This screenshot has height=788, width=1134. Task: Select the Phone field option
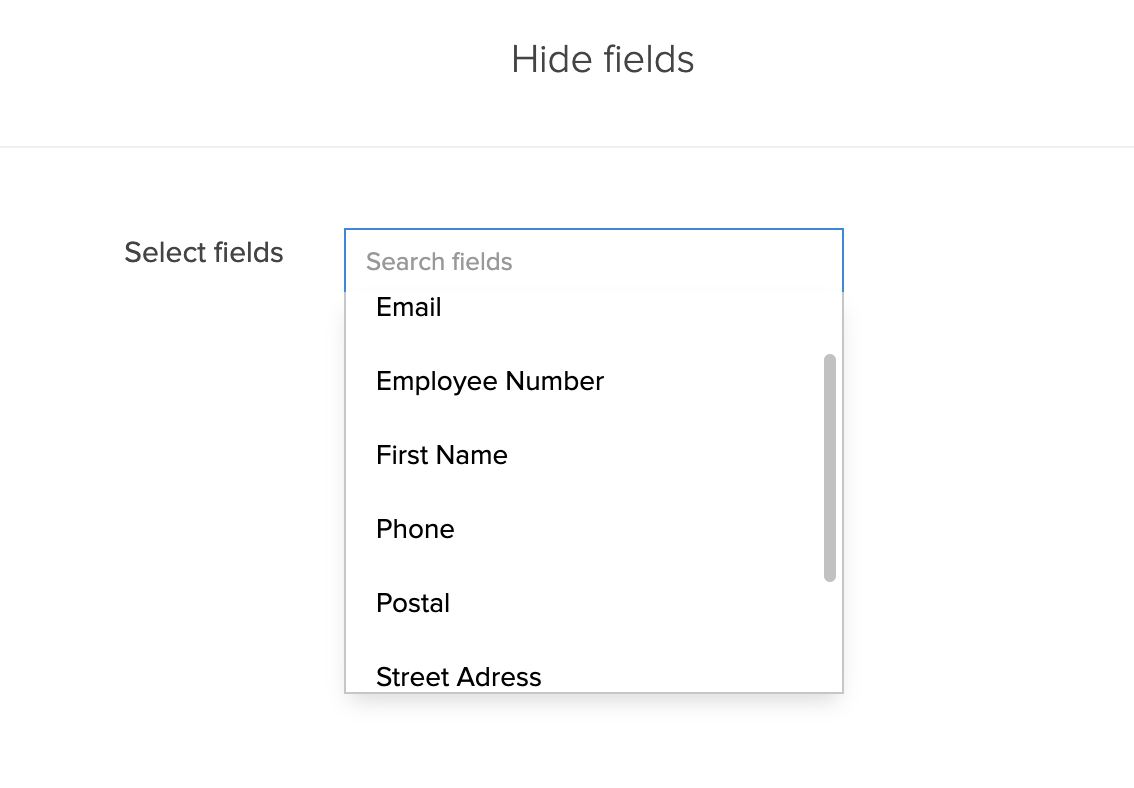tap(415, 529)
